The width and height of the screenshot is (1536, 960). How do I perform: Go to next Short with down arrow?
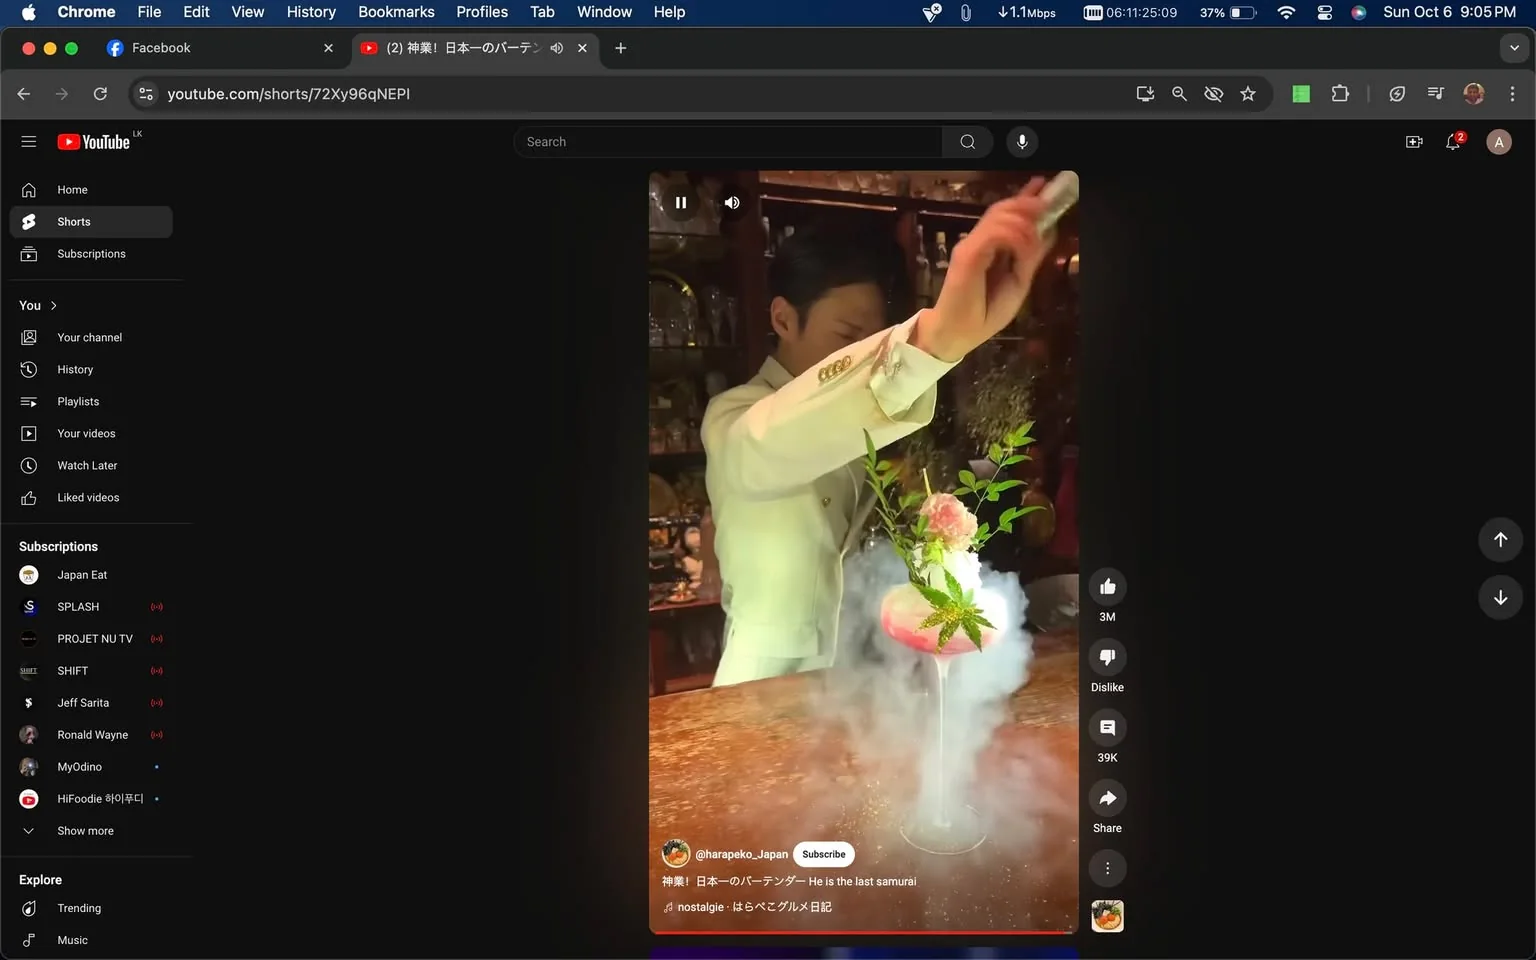coord(1500,598)
